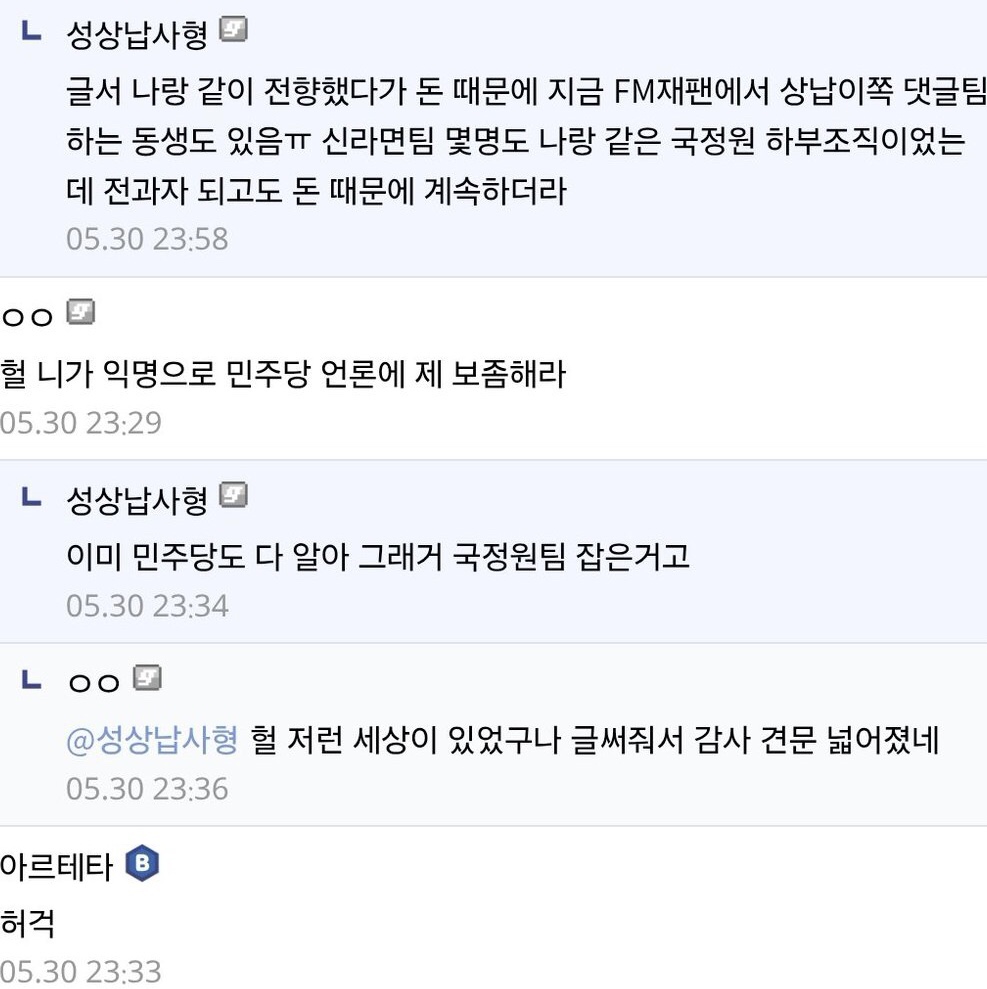Click the reply arrow icon on the 23:58 reply
The height and width of the screenshot is (989, 987).
click(31, 32)
